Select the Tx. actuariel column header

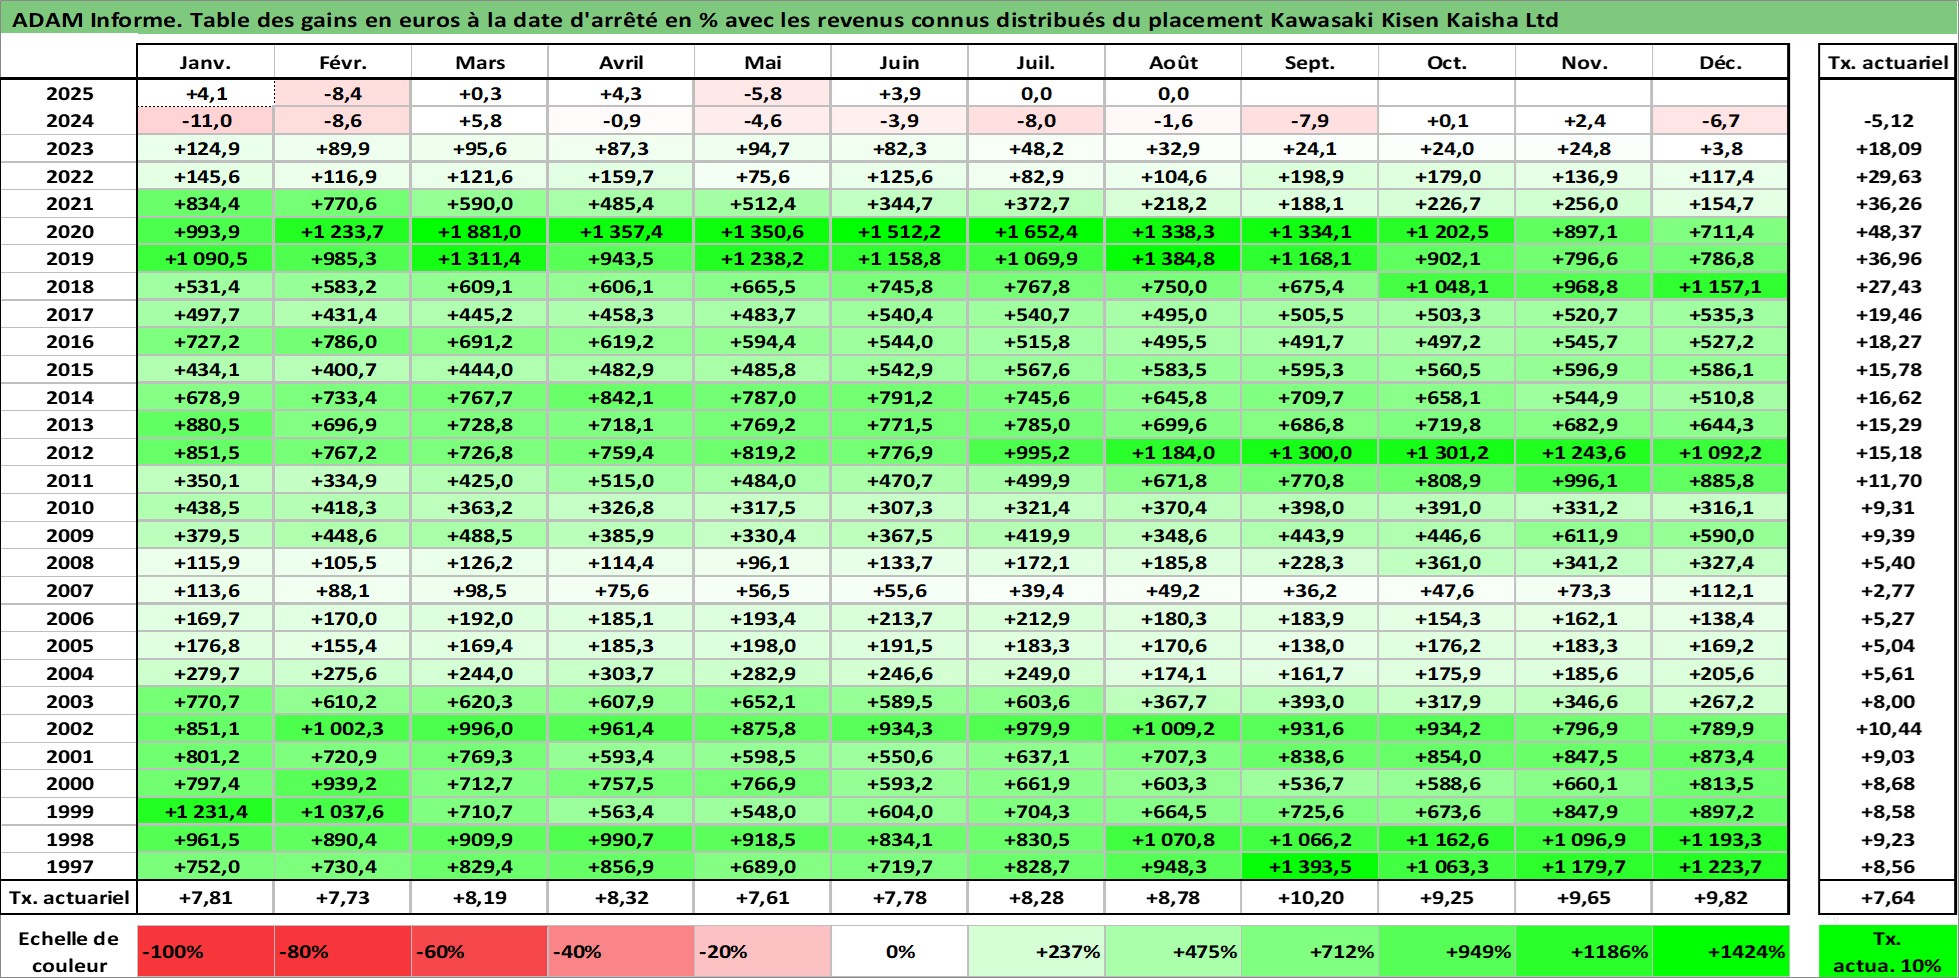point(1888,62)
